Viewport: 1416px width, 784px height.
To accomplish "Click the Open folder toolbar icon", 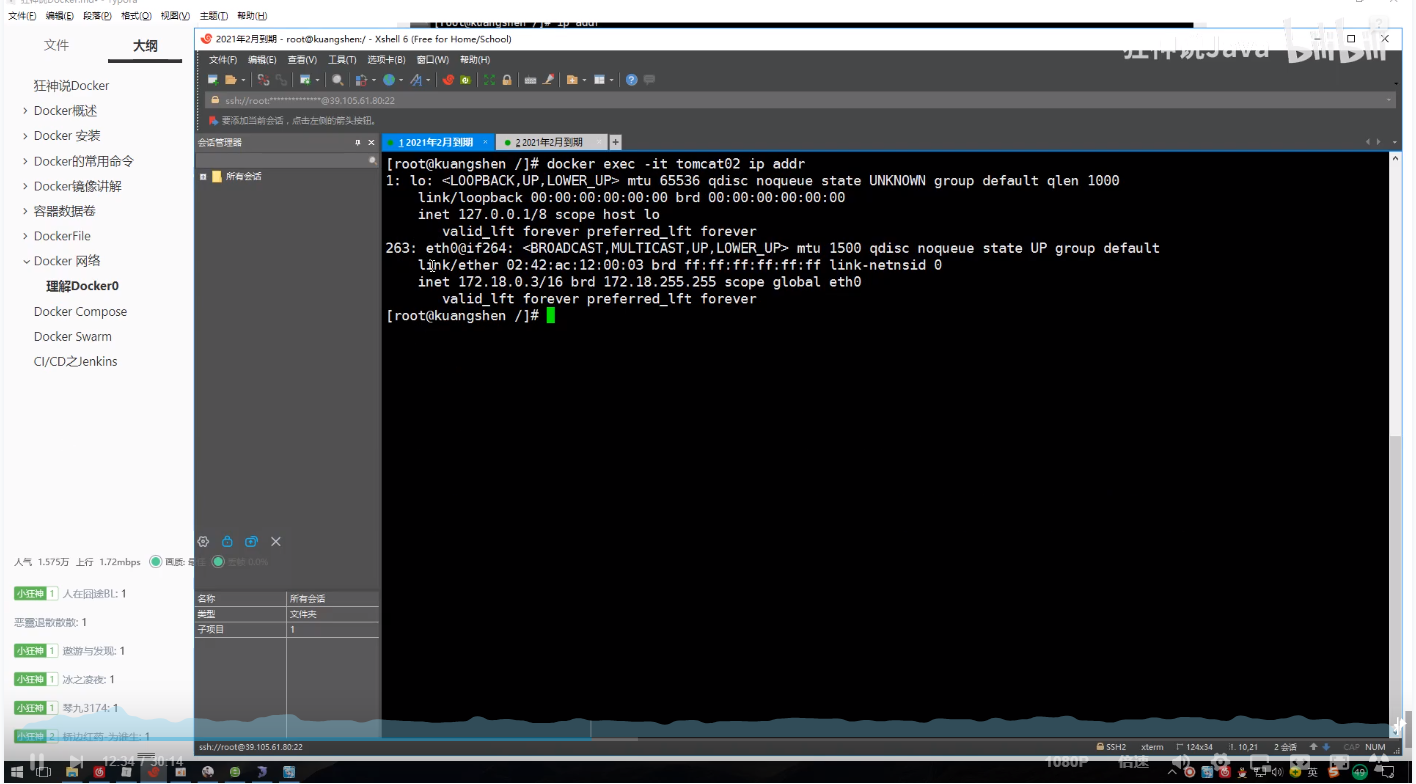I will pos(231,80).
